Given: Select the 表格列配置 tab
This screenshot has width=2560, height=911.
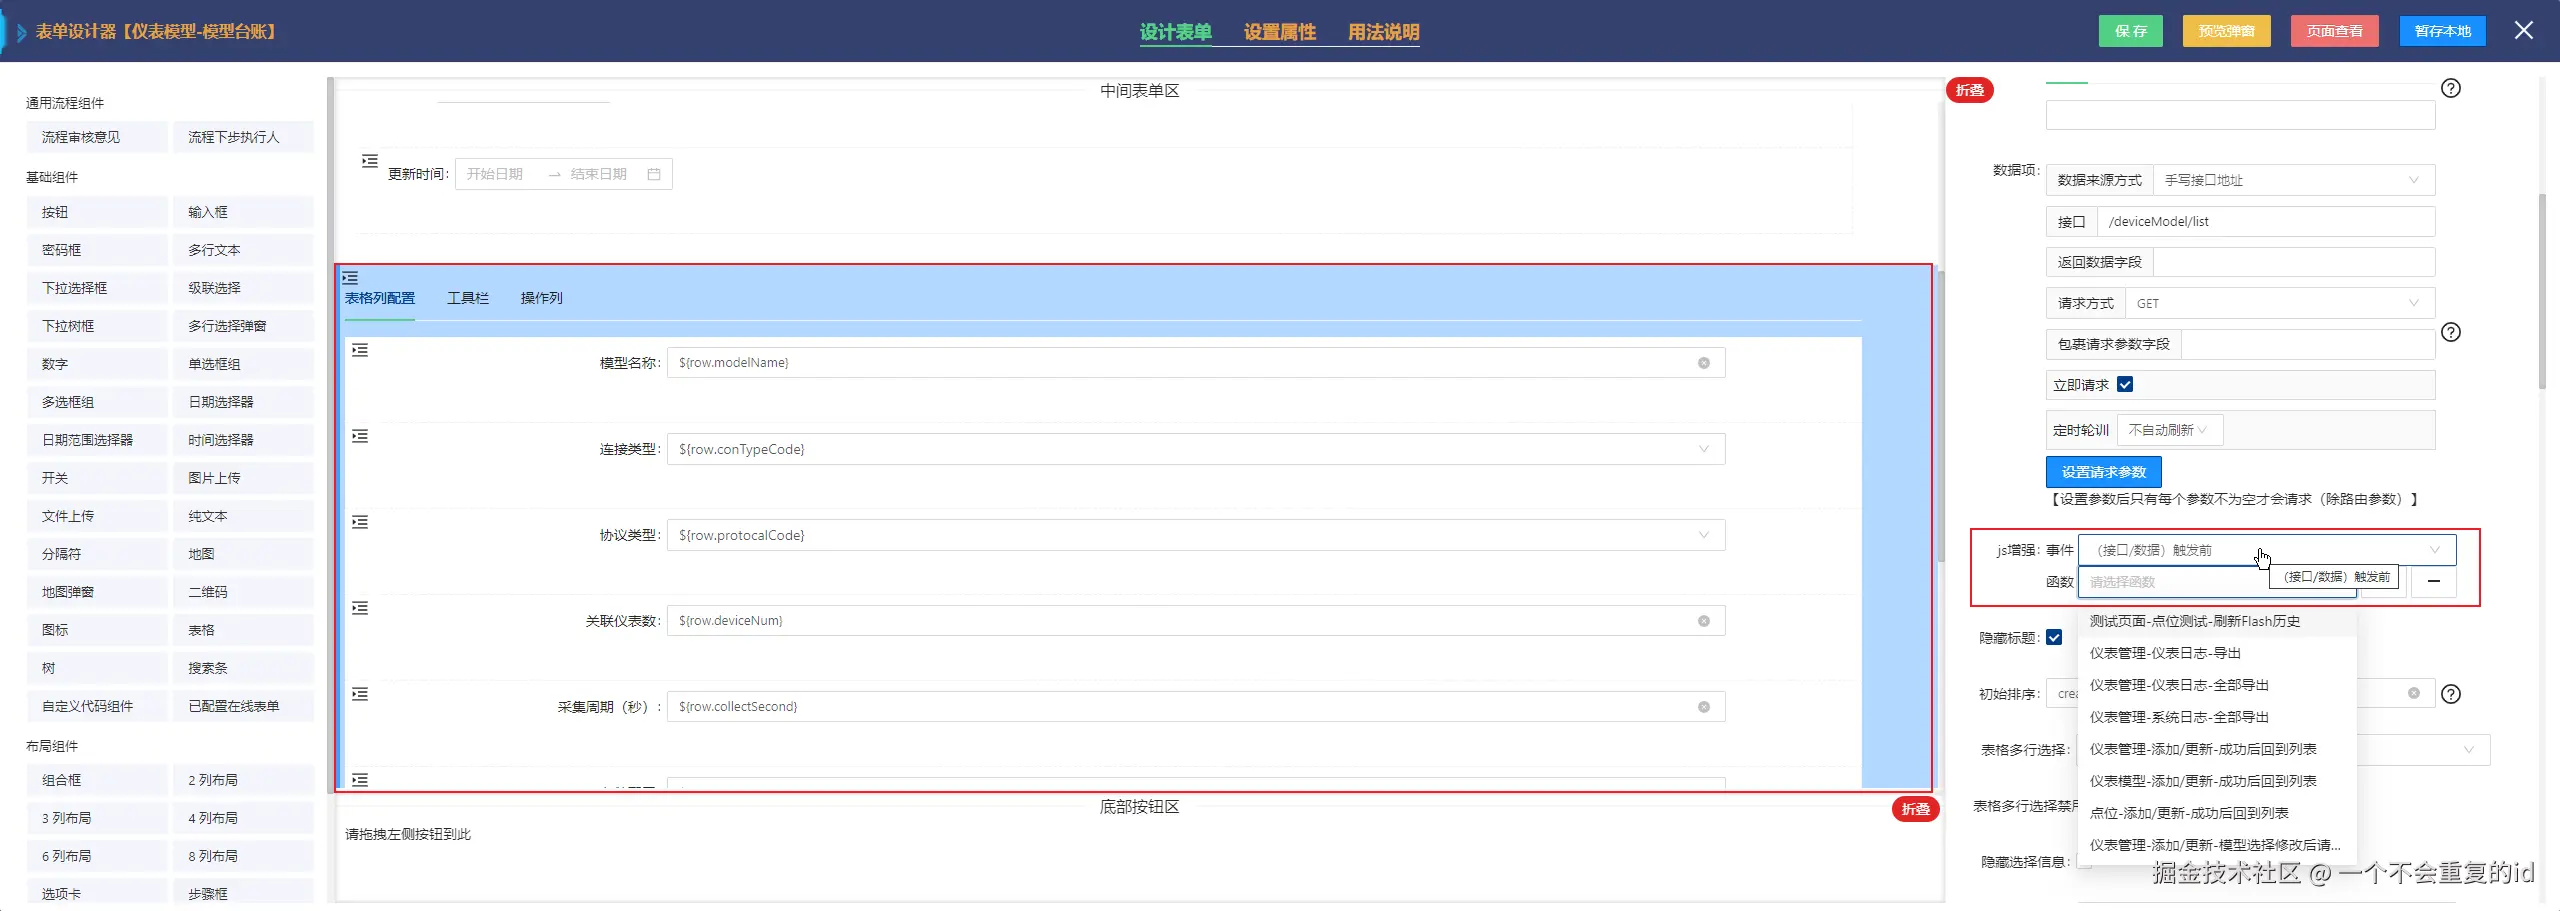Looking at the screenshot, I should [380, 298].
